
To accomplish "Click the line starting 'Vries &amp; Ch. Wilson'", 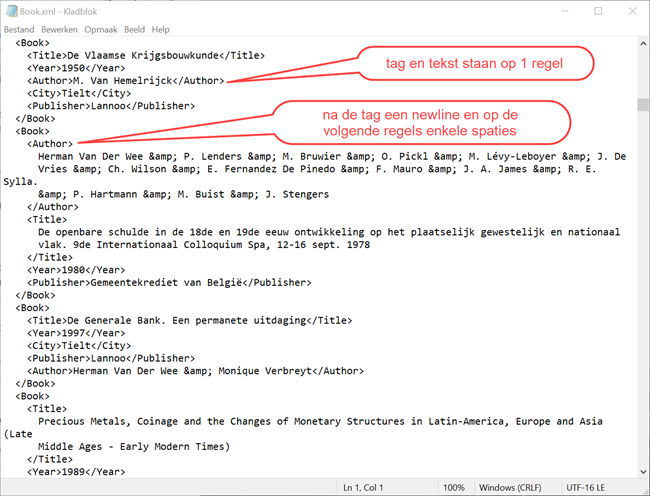I will coord(317,169).
